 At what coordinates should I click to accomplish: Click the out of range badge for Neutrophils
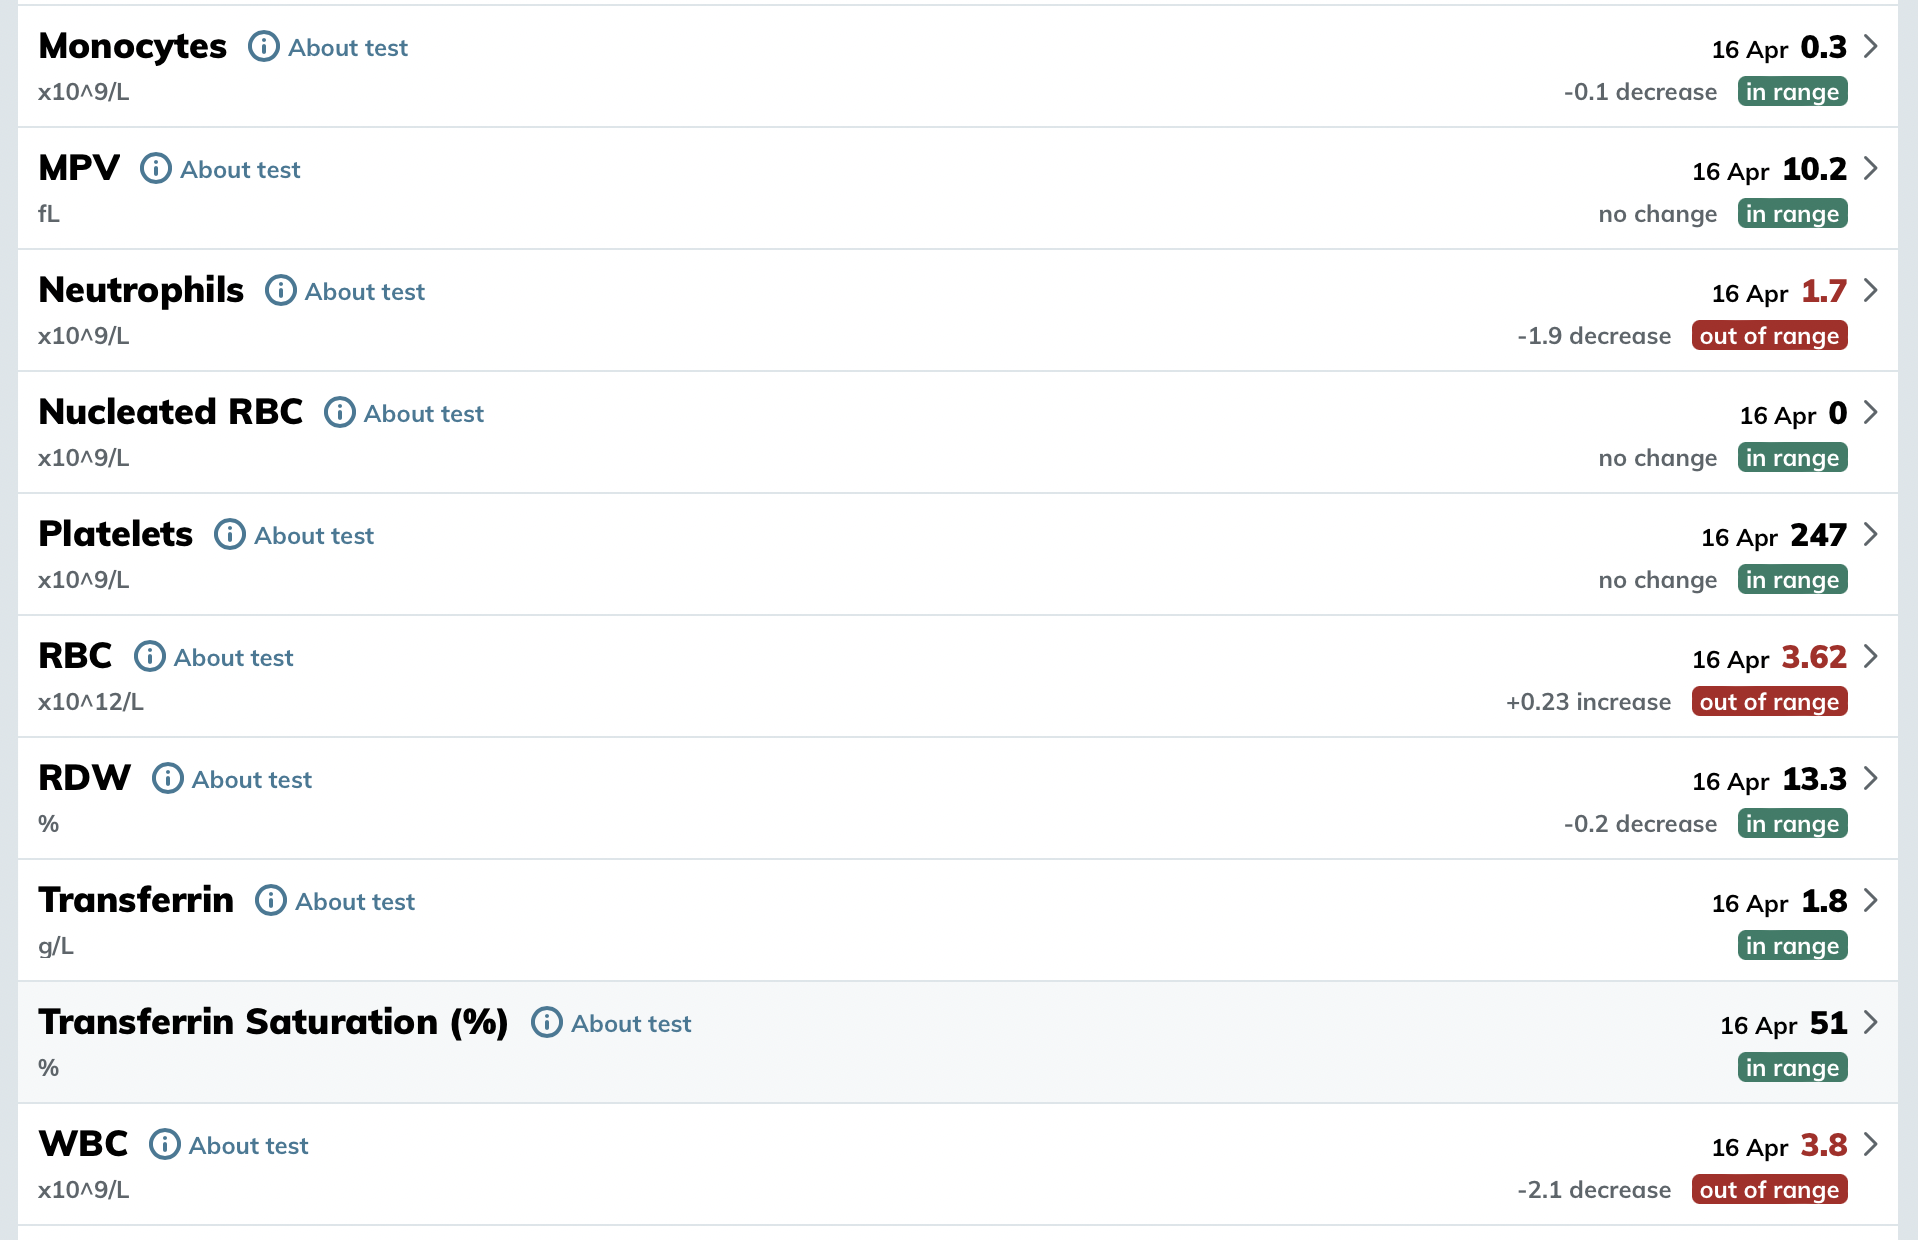click(1769, 336)
